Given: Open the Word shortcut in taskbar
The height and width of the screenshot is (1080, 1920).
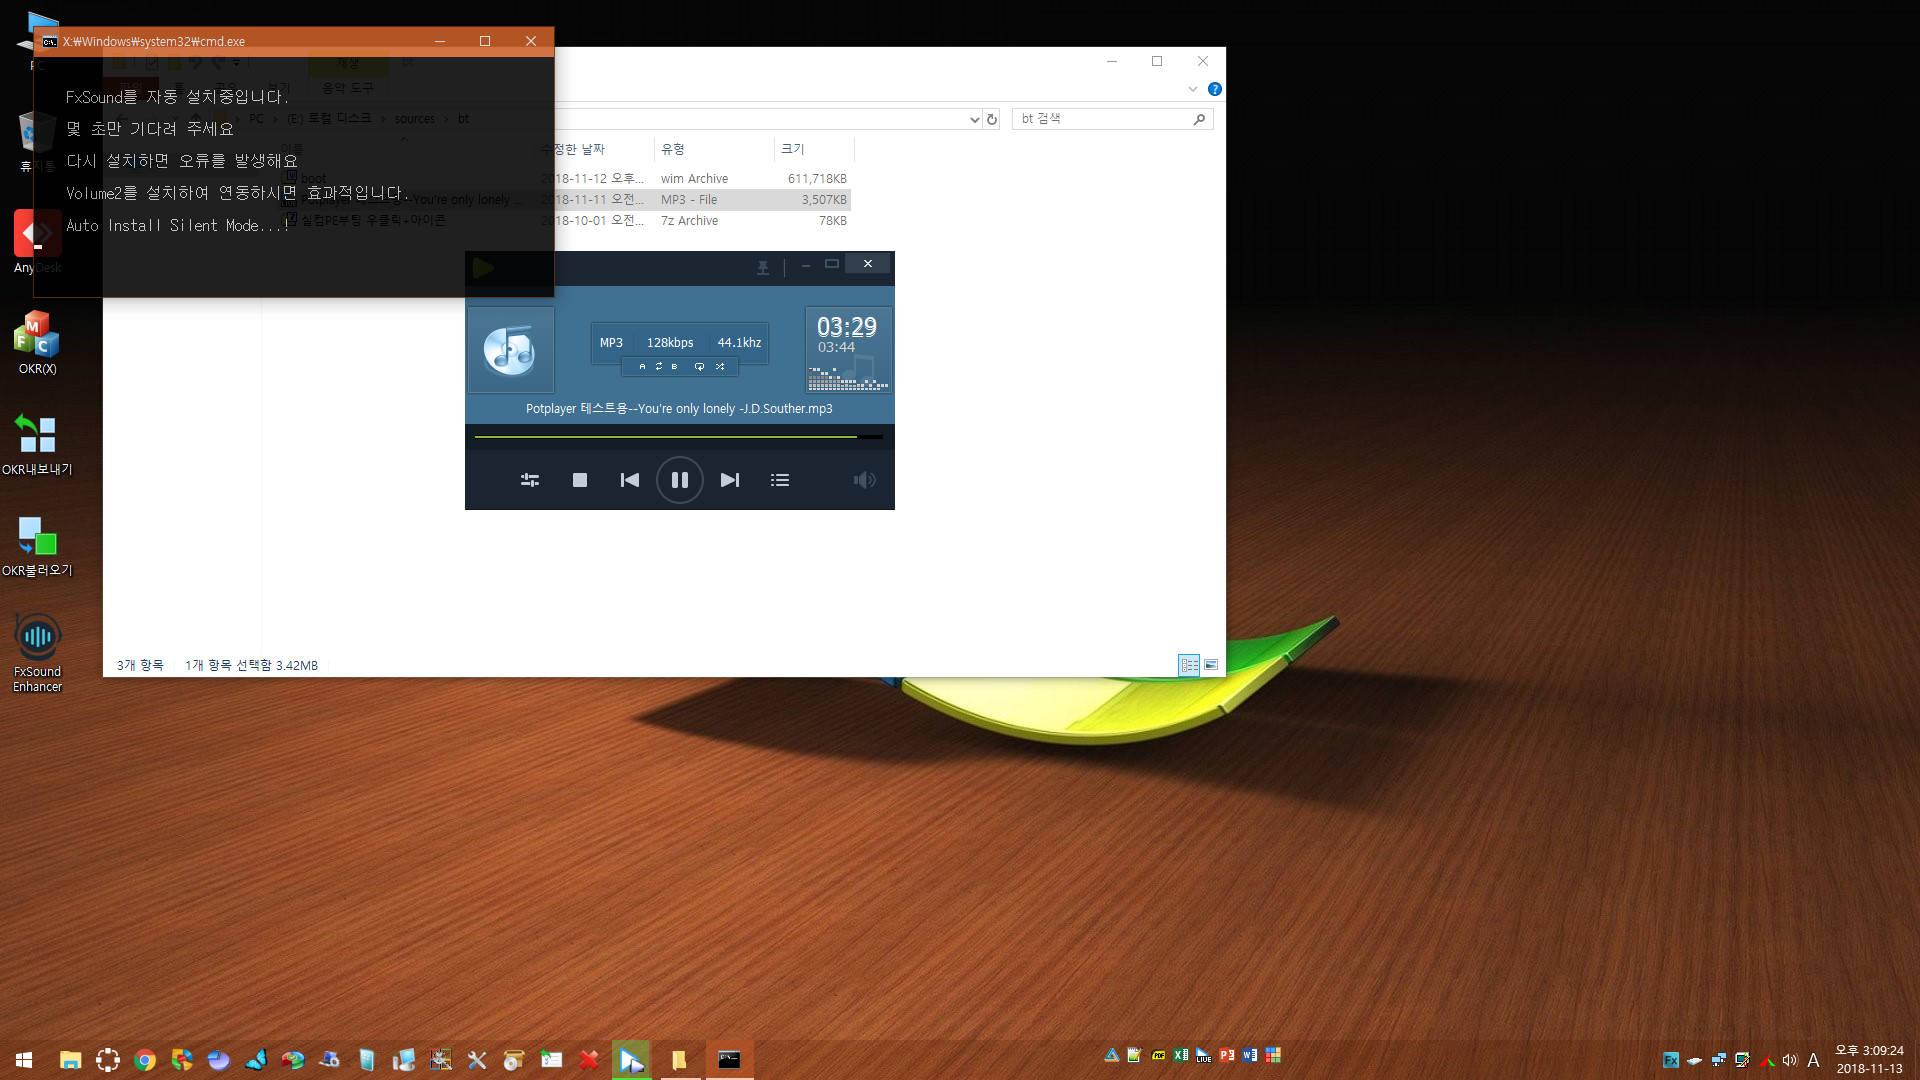Looking at the screenshot, I should (1250, 1055).
